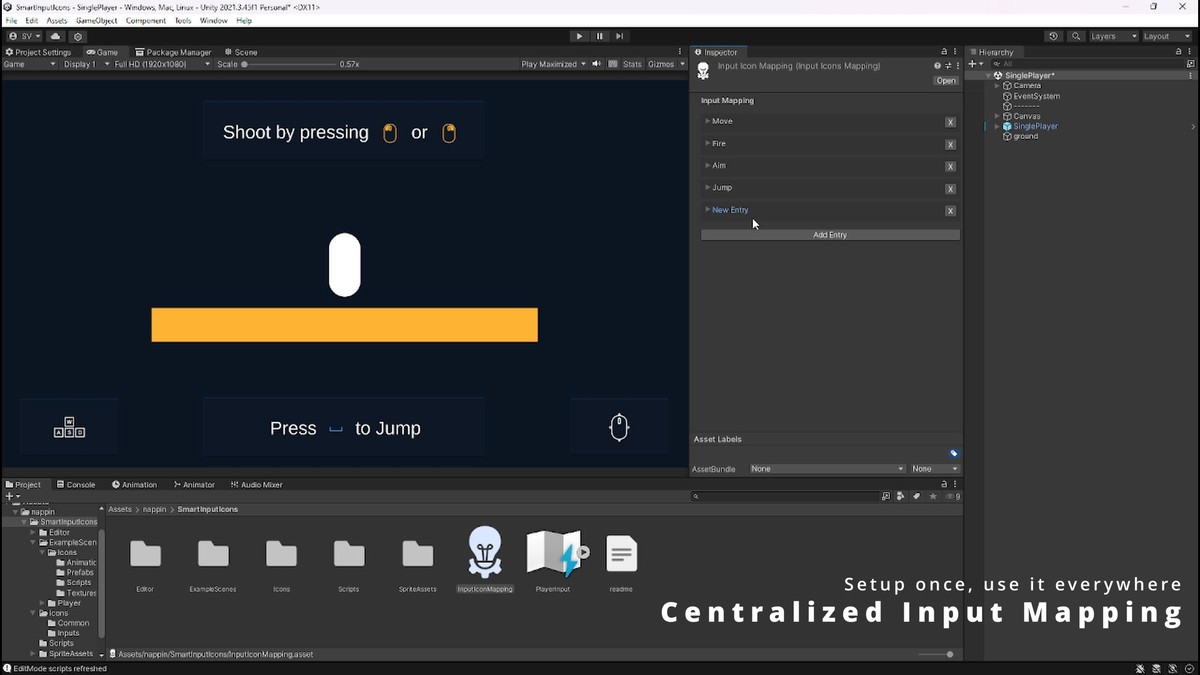Toggle the Stats overlay in the Game view
This screenshot has height=675, width=1200.
click(632, 63)
